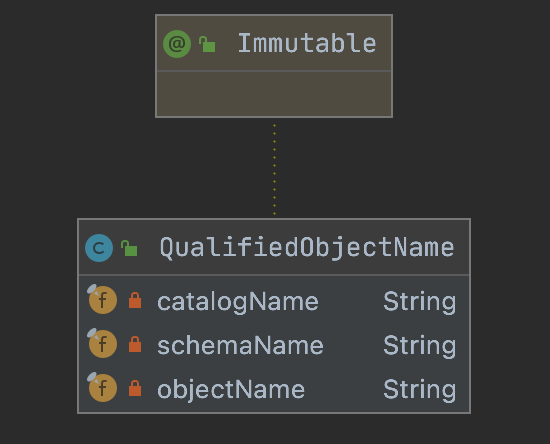
Task: Click the private lock icon beside objectName
Action: (135, 388)
